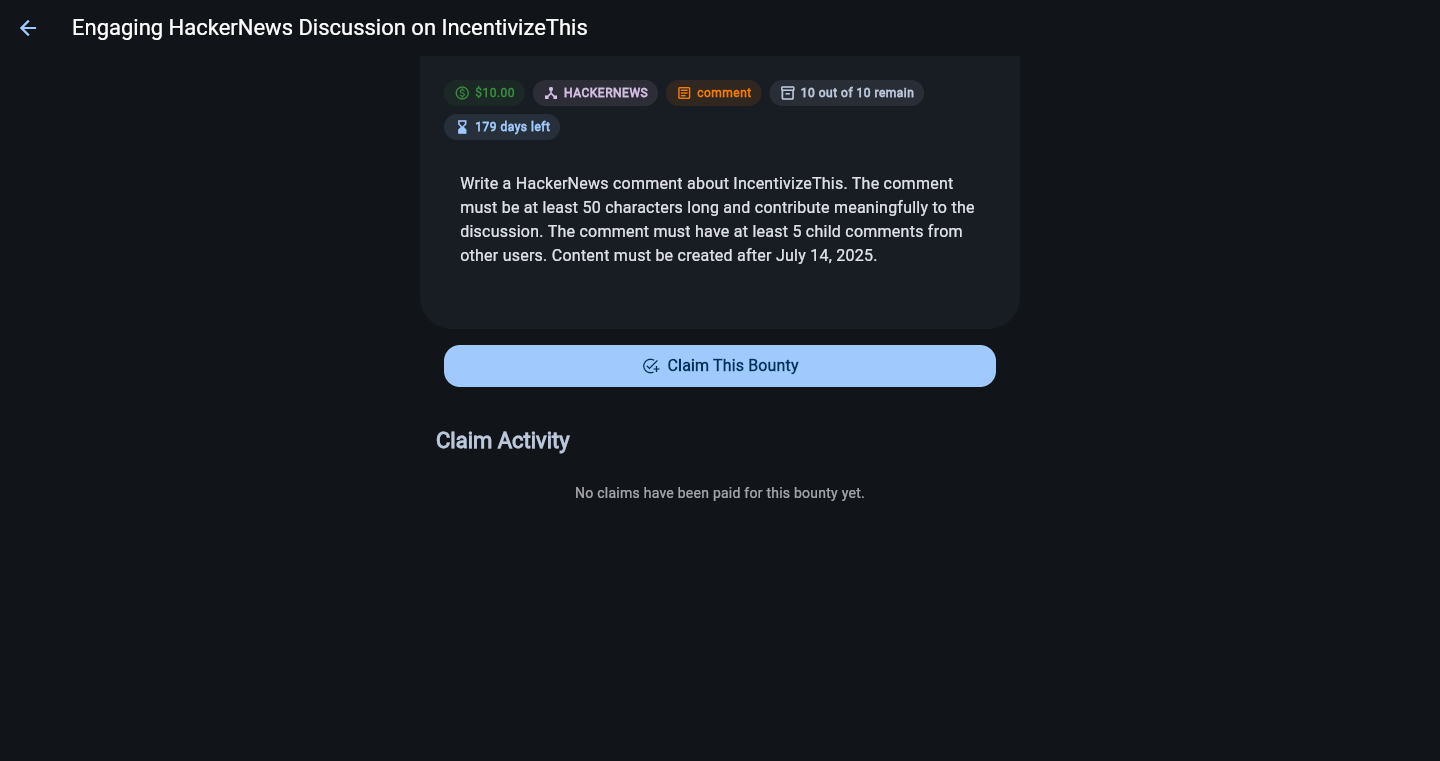This screenshot has width=1440, height=761.
Task: Click the bounty description starting Write a HackerNews
Action: 718,219
